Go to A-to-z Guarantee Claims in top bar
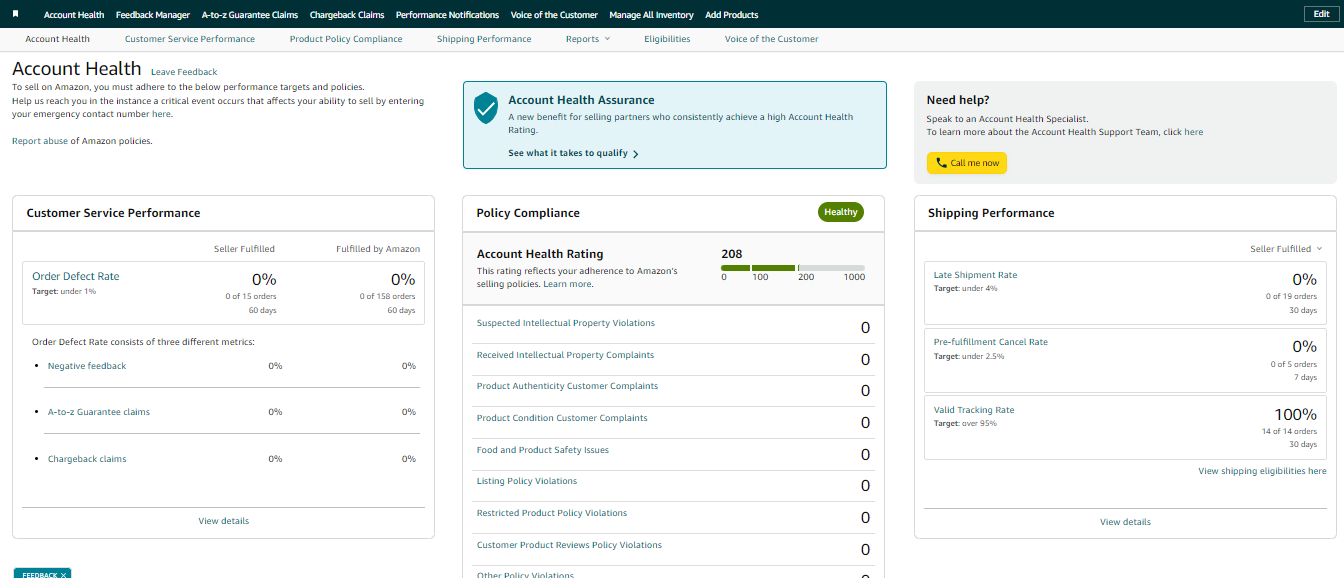 (250, 15)
